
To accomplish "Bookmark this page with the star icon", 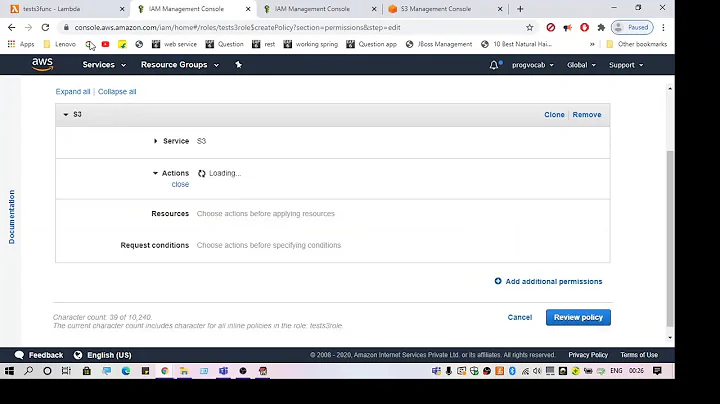I will (529, 27).
